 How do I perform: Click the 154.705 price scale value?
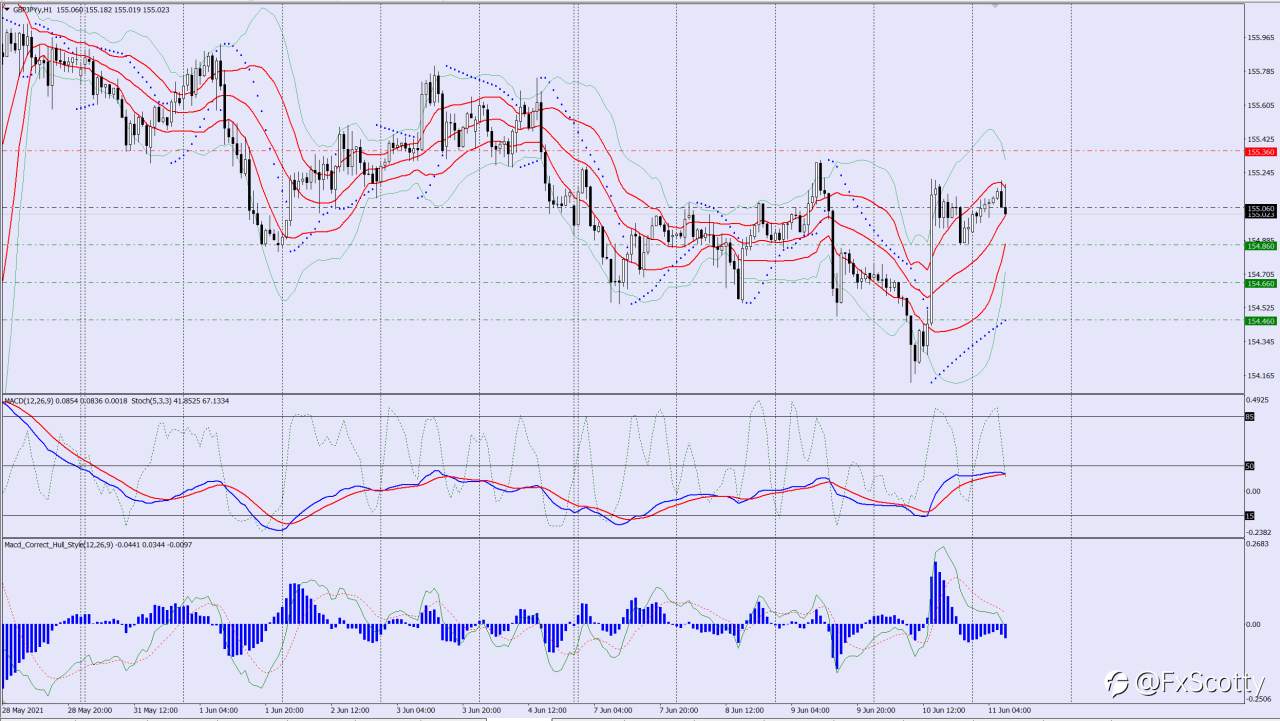point(1260,274)
